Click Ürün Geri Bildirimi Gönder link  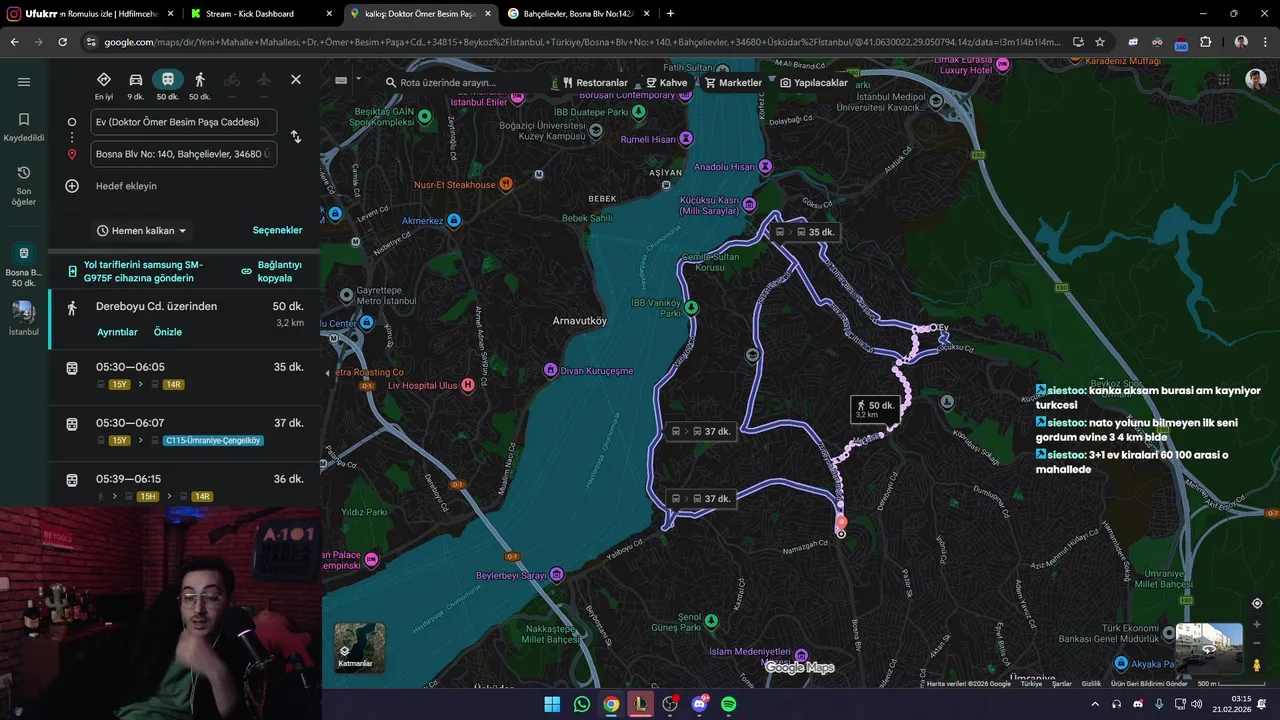point(1149,684)
